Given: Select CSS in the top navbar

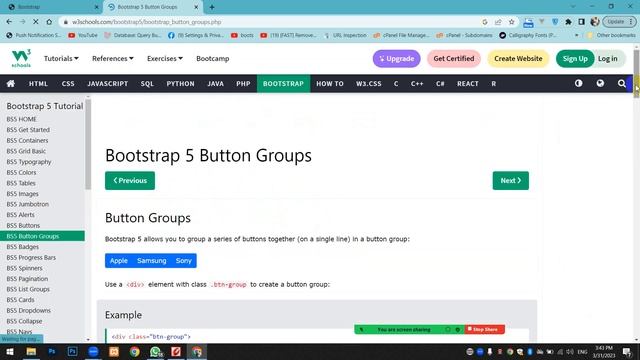Looking at the screenshot, I should (x=68, y=84).
